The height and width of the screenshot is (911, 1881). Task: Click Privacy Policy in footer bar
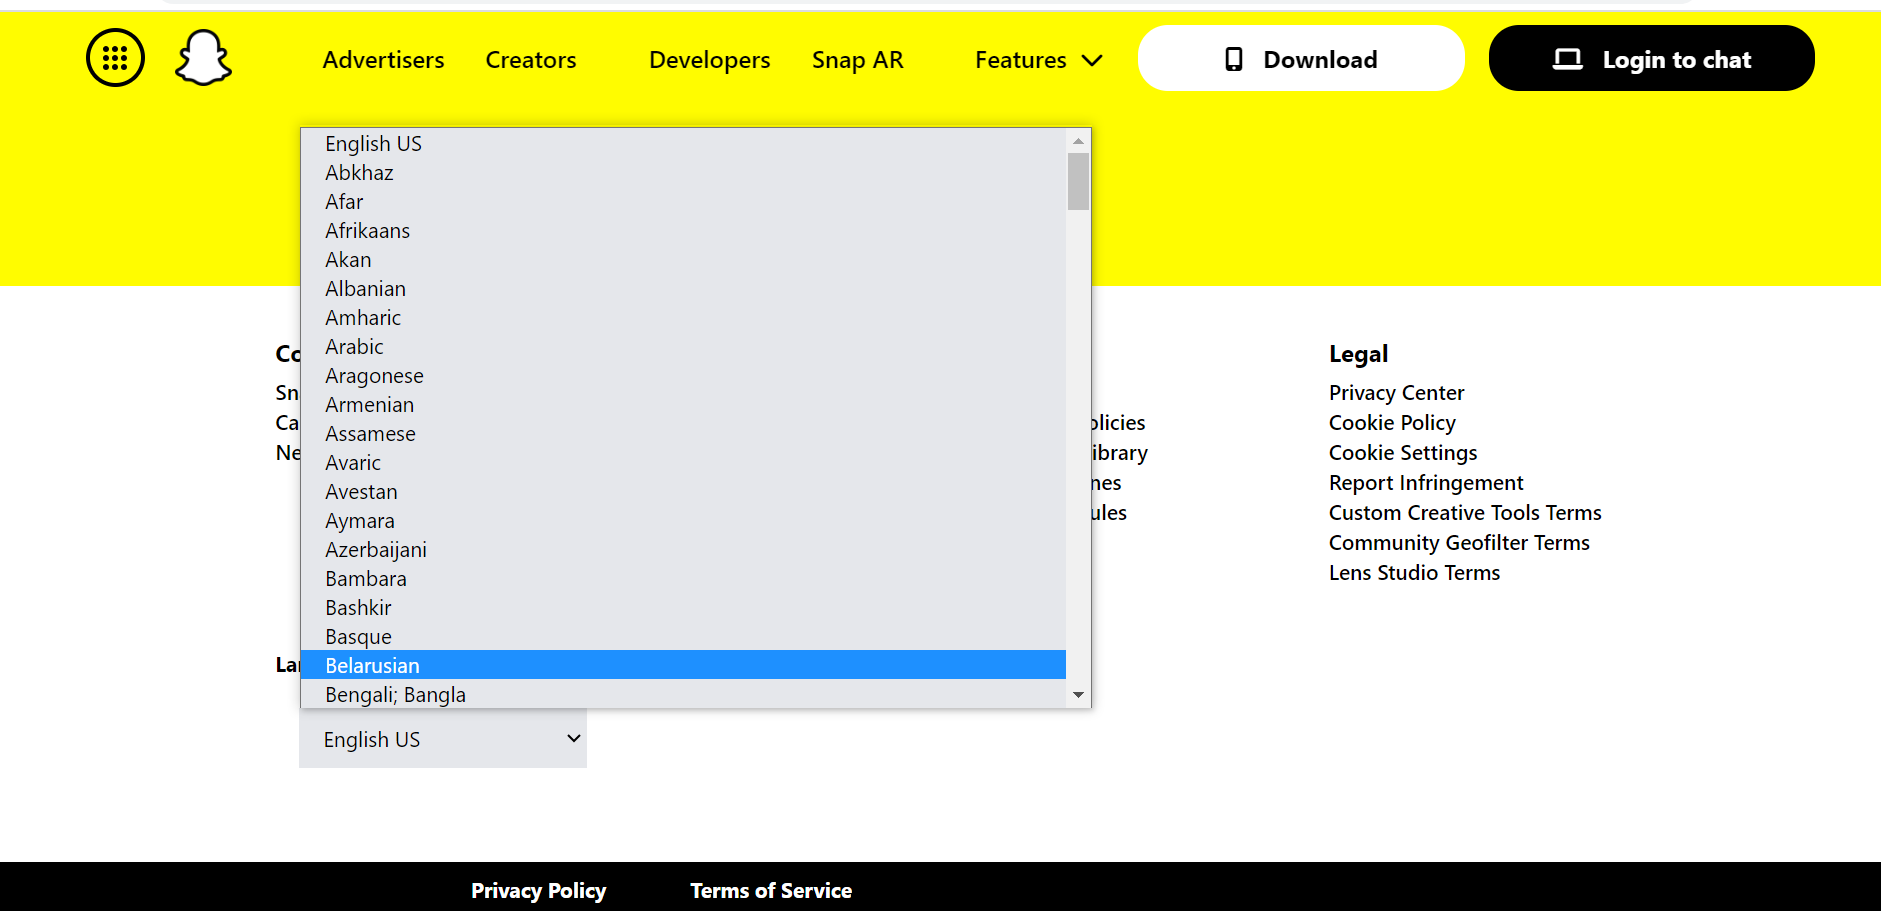pos(539,890)
